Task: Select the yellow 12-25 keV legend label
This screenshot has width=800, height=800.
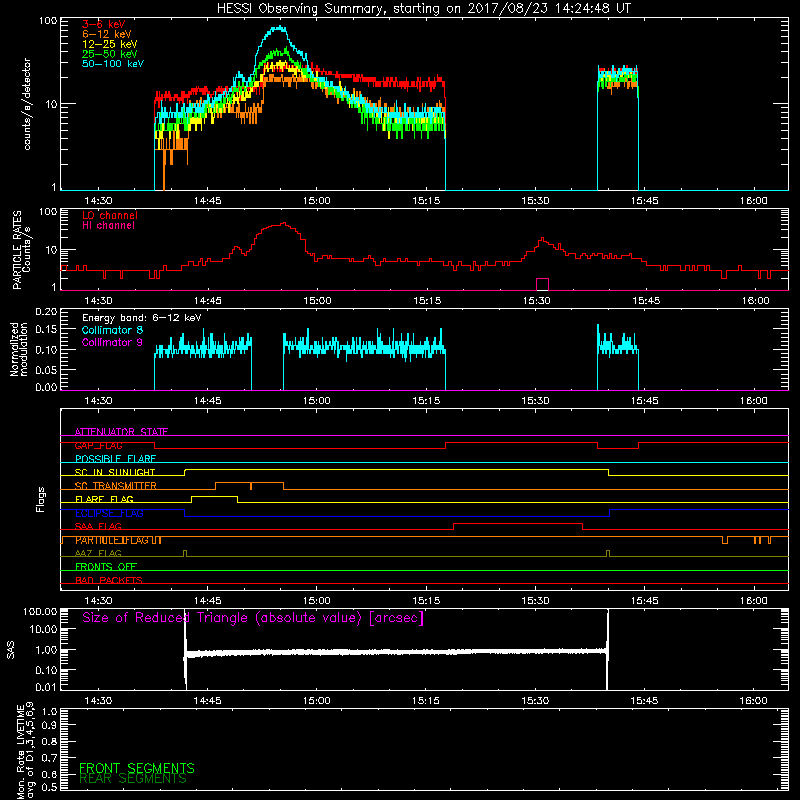Action: coord(110,44)
